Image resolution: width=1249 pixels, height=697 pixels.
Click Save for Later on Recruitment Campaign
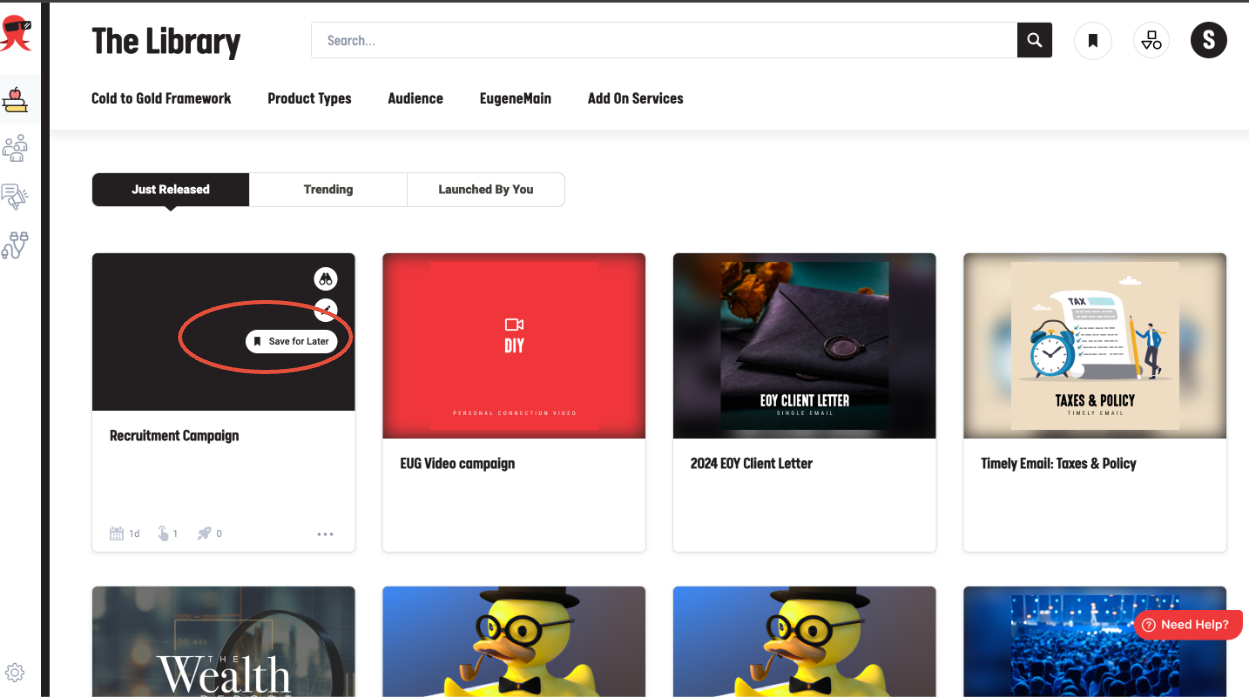(291, 341)
